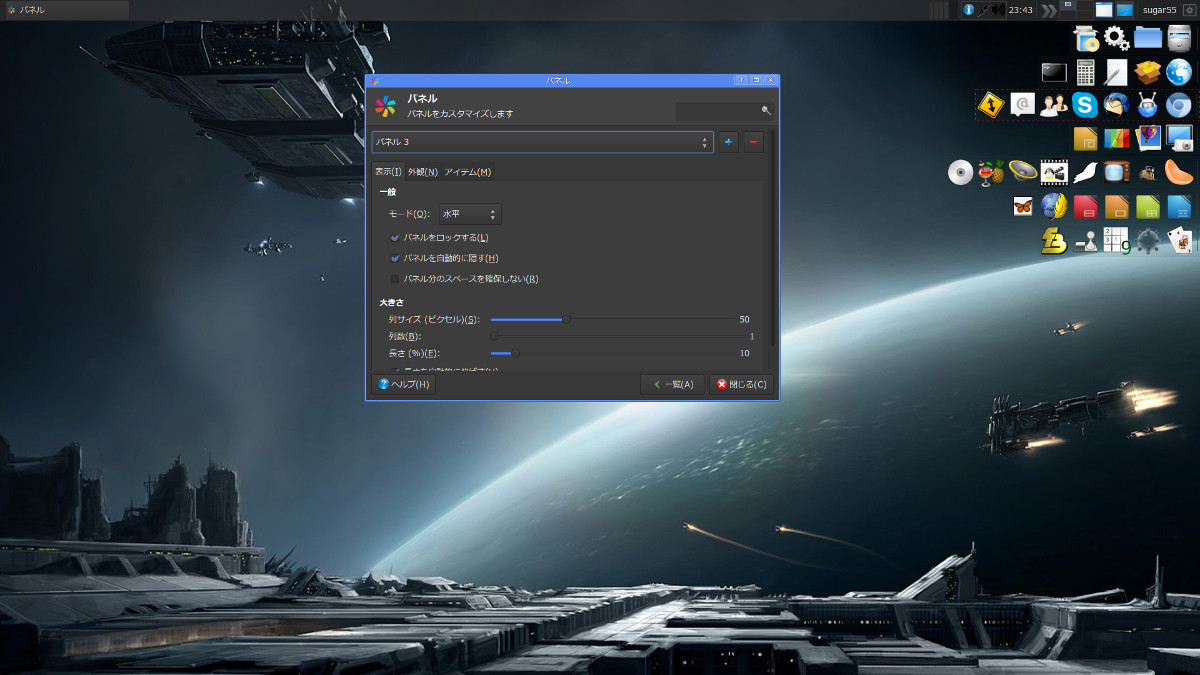Launch LibreOffice Writer blue icon

tap(1179, 206)
